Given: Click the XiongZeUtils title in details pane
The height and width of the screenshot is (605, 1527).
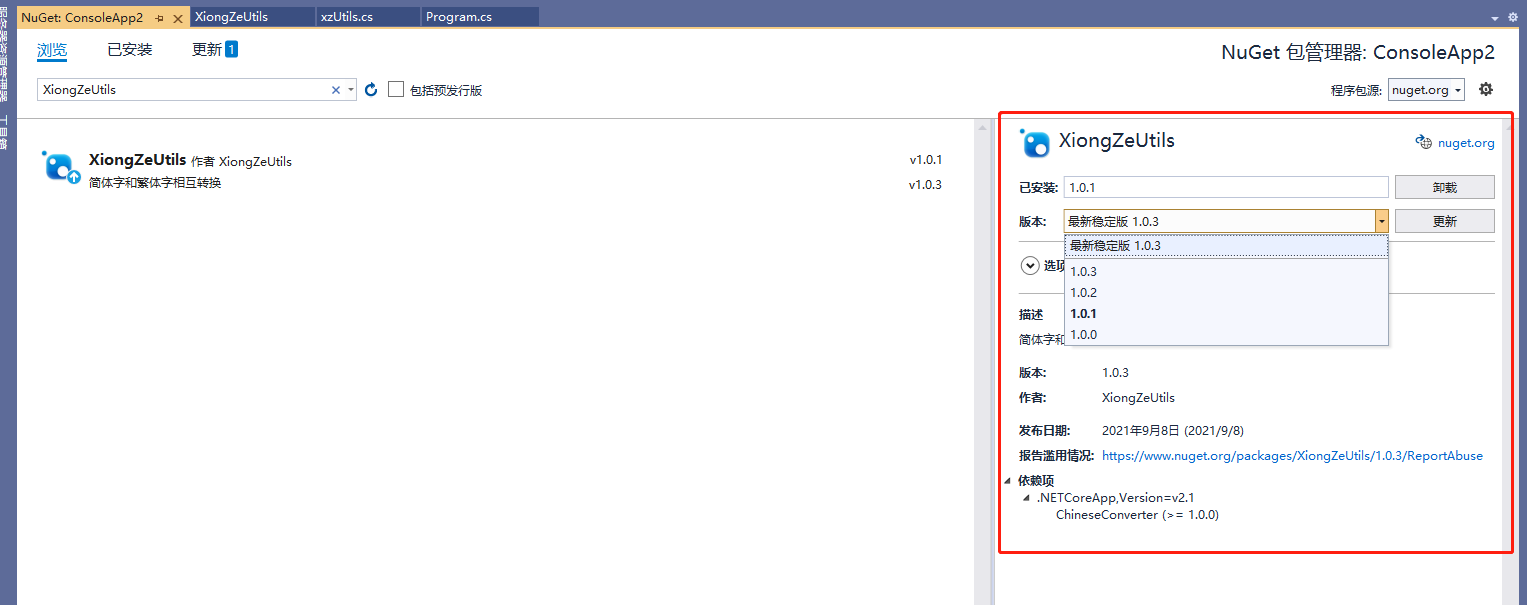Looking at the screenshot, I should tap(1117, 141).
